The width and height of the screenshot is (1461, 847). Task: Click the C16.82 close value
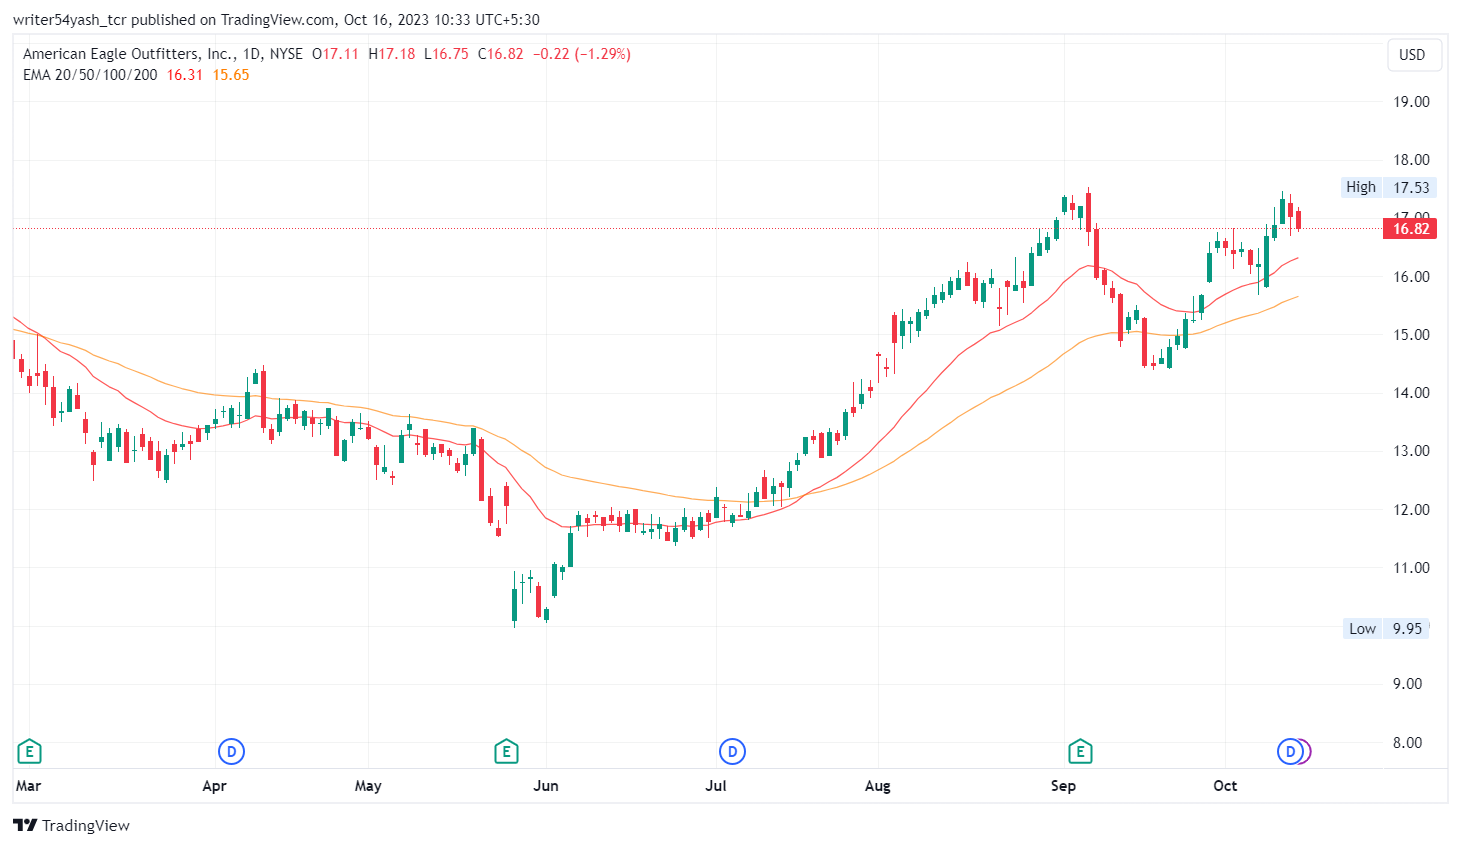coord(500,54)
